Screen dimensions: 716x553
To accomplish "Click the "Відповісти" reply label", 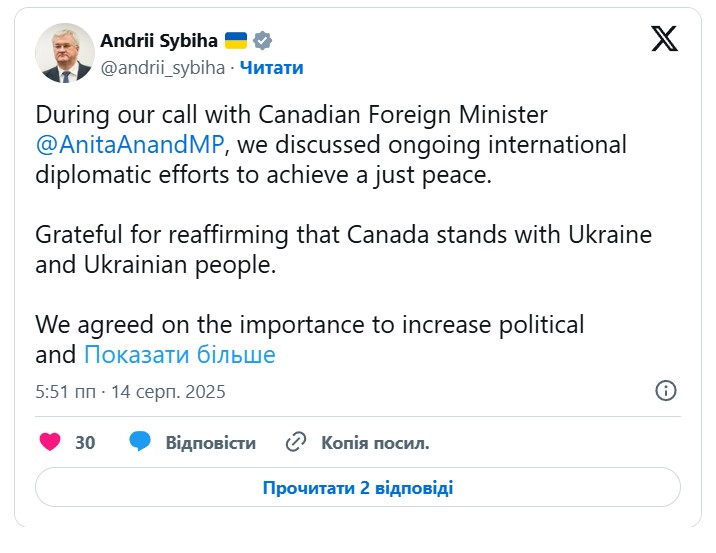I will 210,442.
